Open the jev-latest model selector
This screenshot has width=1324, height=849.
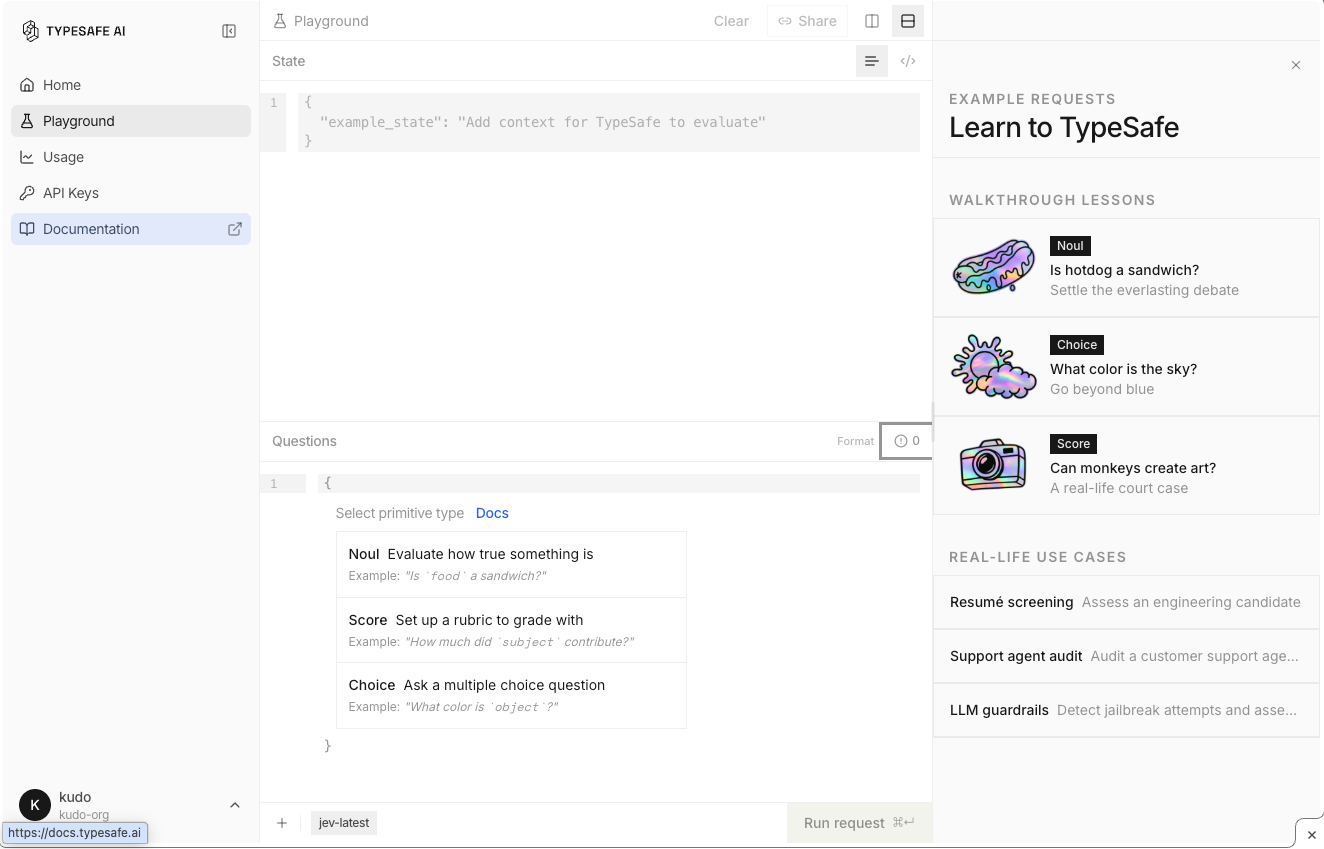[x=344, y=823]
